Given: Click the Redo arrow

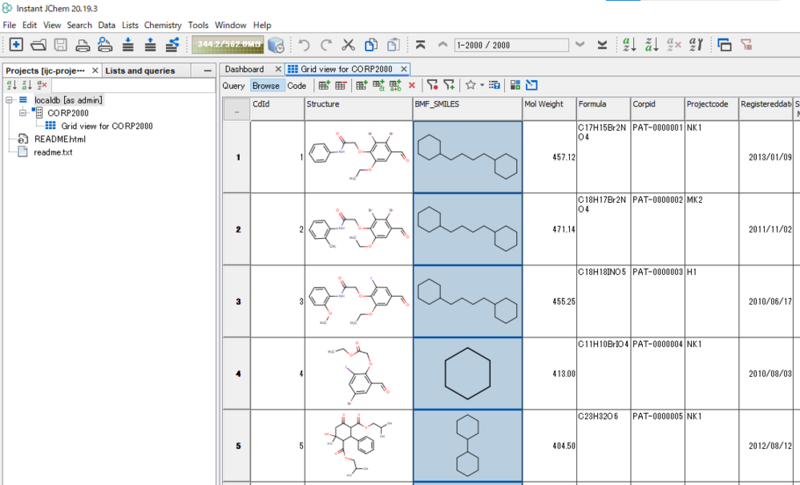Looking at the screenshot, I should [x=326, y=45].
